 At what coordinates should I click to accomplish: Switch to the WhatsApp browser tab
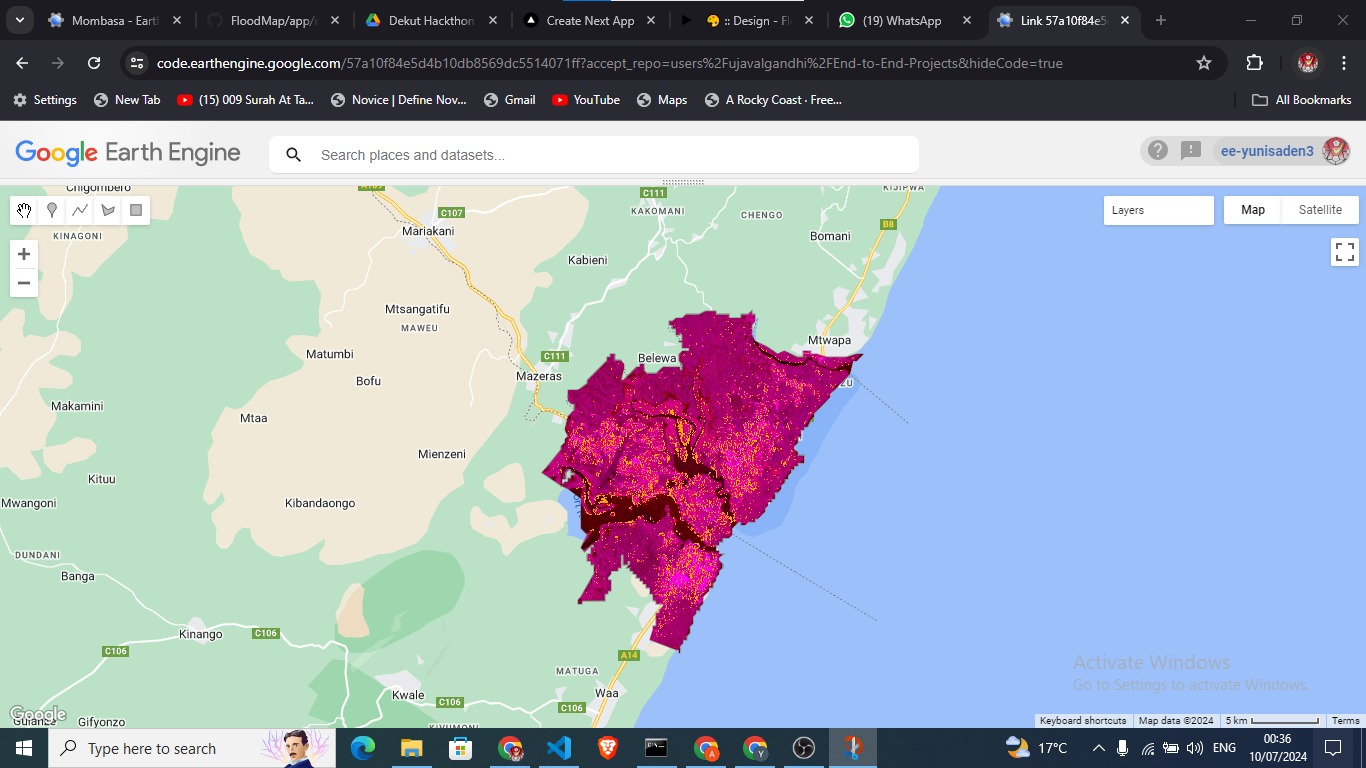(900, 20)
